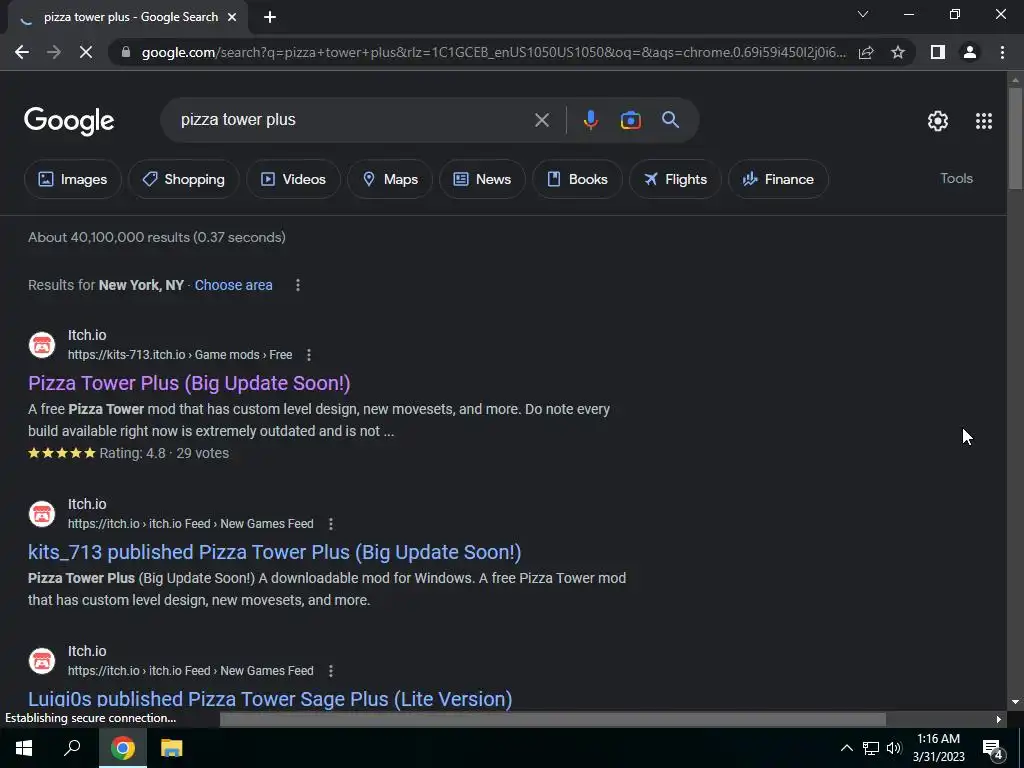This screenshot has width=1024, height=768.
Task: Open the notification center
Action: click(993, 748)
